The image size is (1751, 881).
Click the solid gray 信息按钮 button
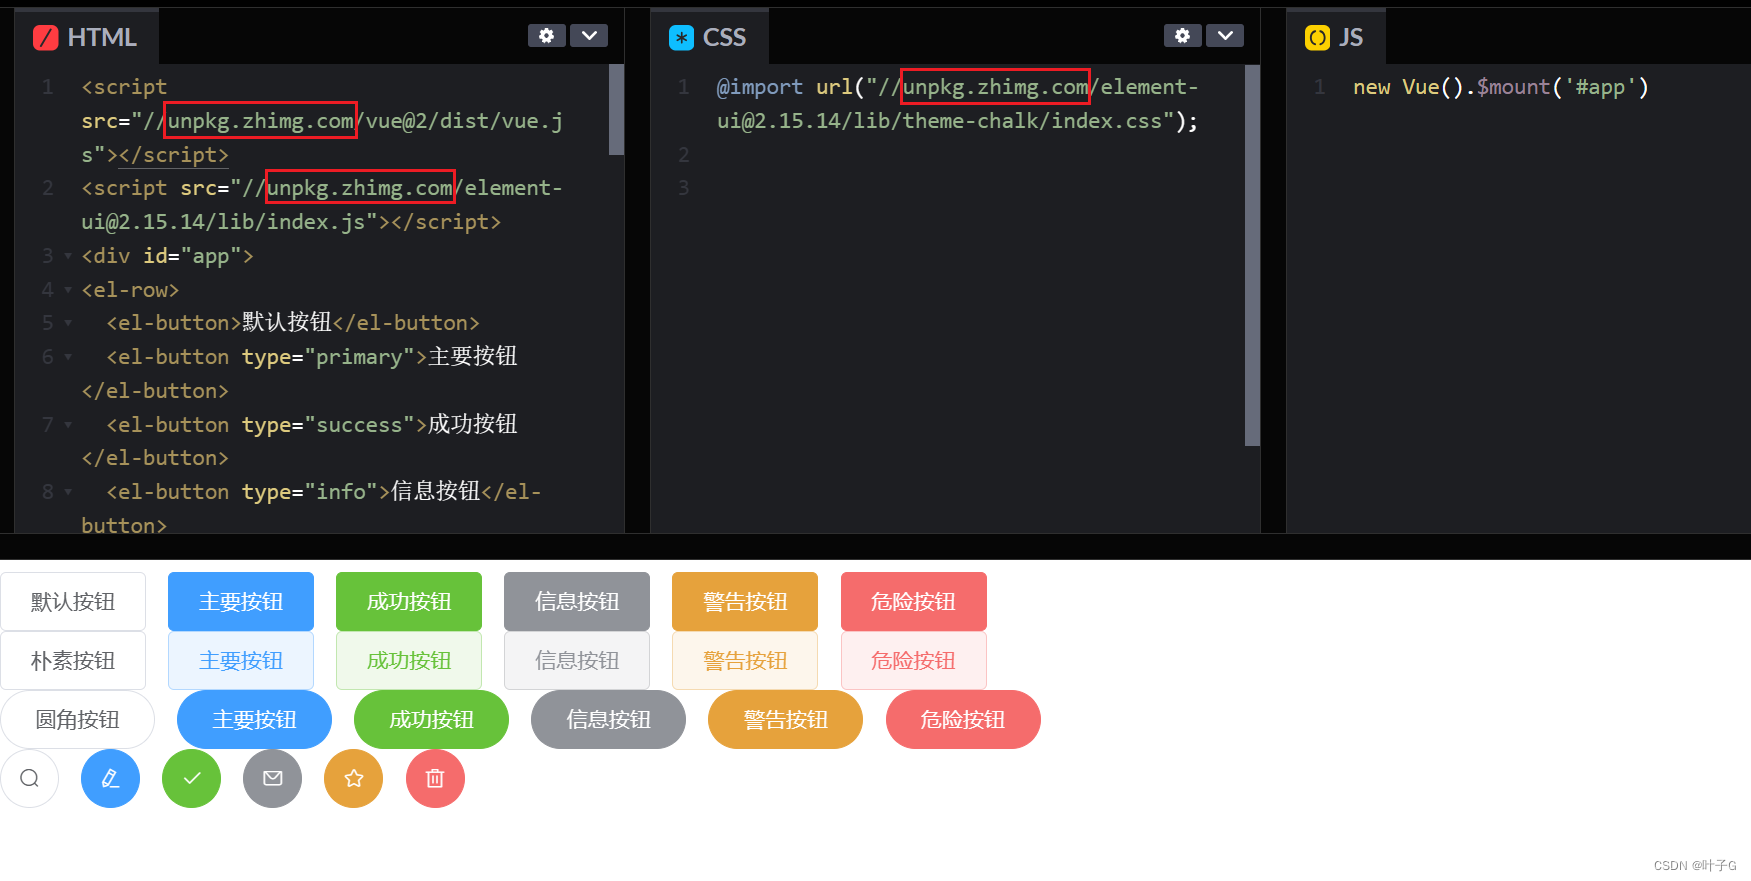tap(577, 601)
